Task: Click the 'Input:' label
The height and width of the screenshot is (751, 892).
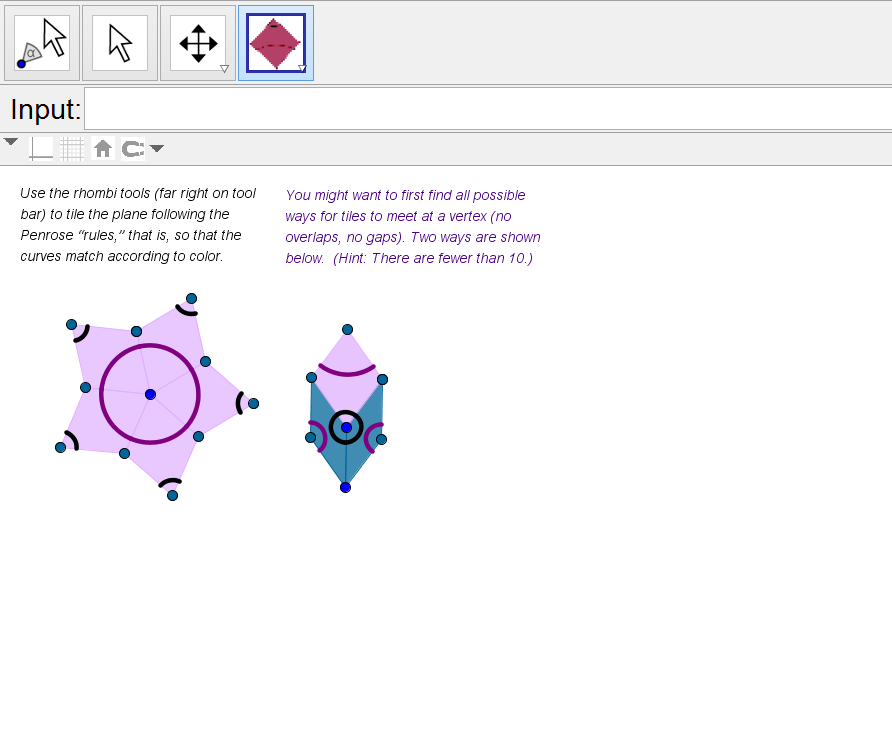Action: tap(46, 109)
